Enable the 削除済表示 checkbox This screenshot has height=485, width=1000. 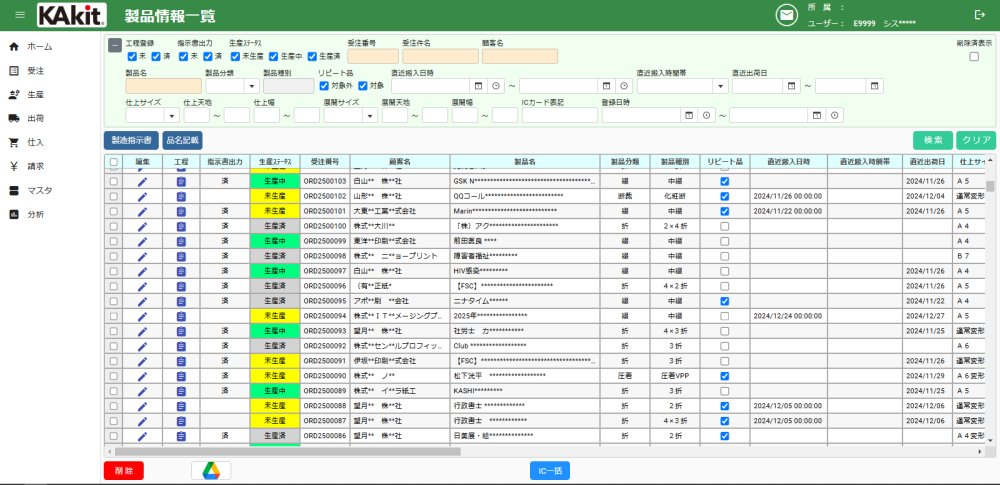(x=974, y=57)
